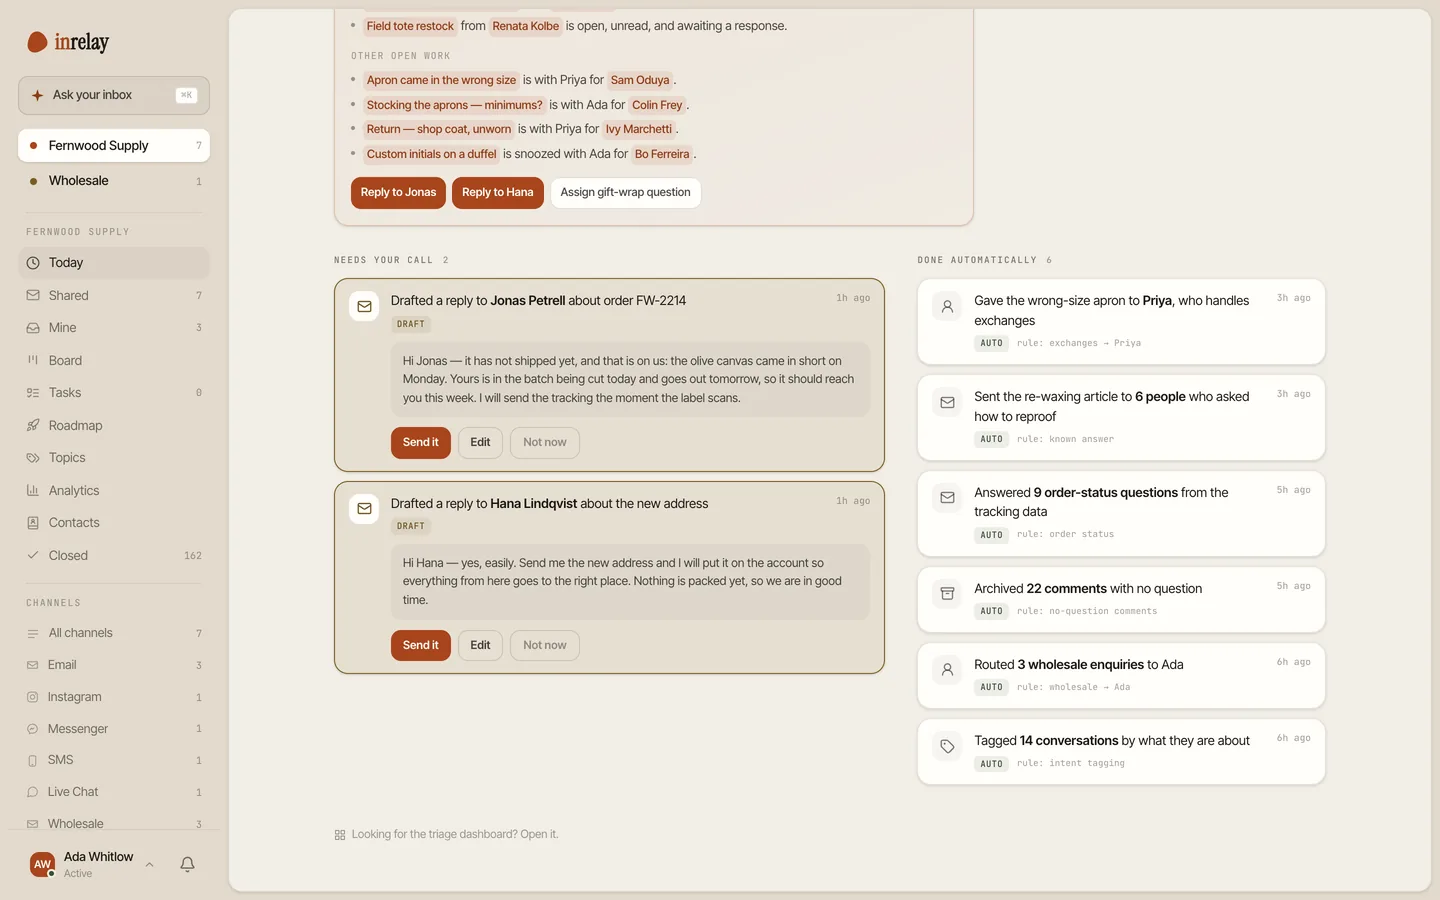The width and height of the screenshot is (1440, 900).
Task: Click the Hana draft message text
Action: [630, 581]
